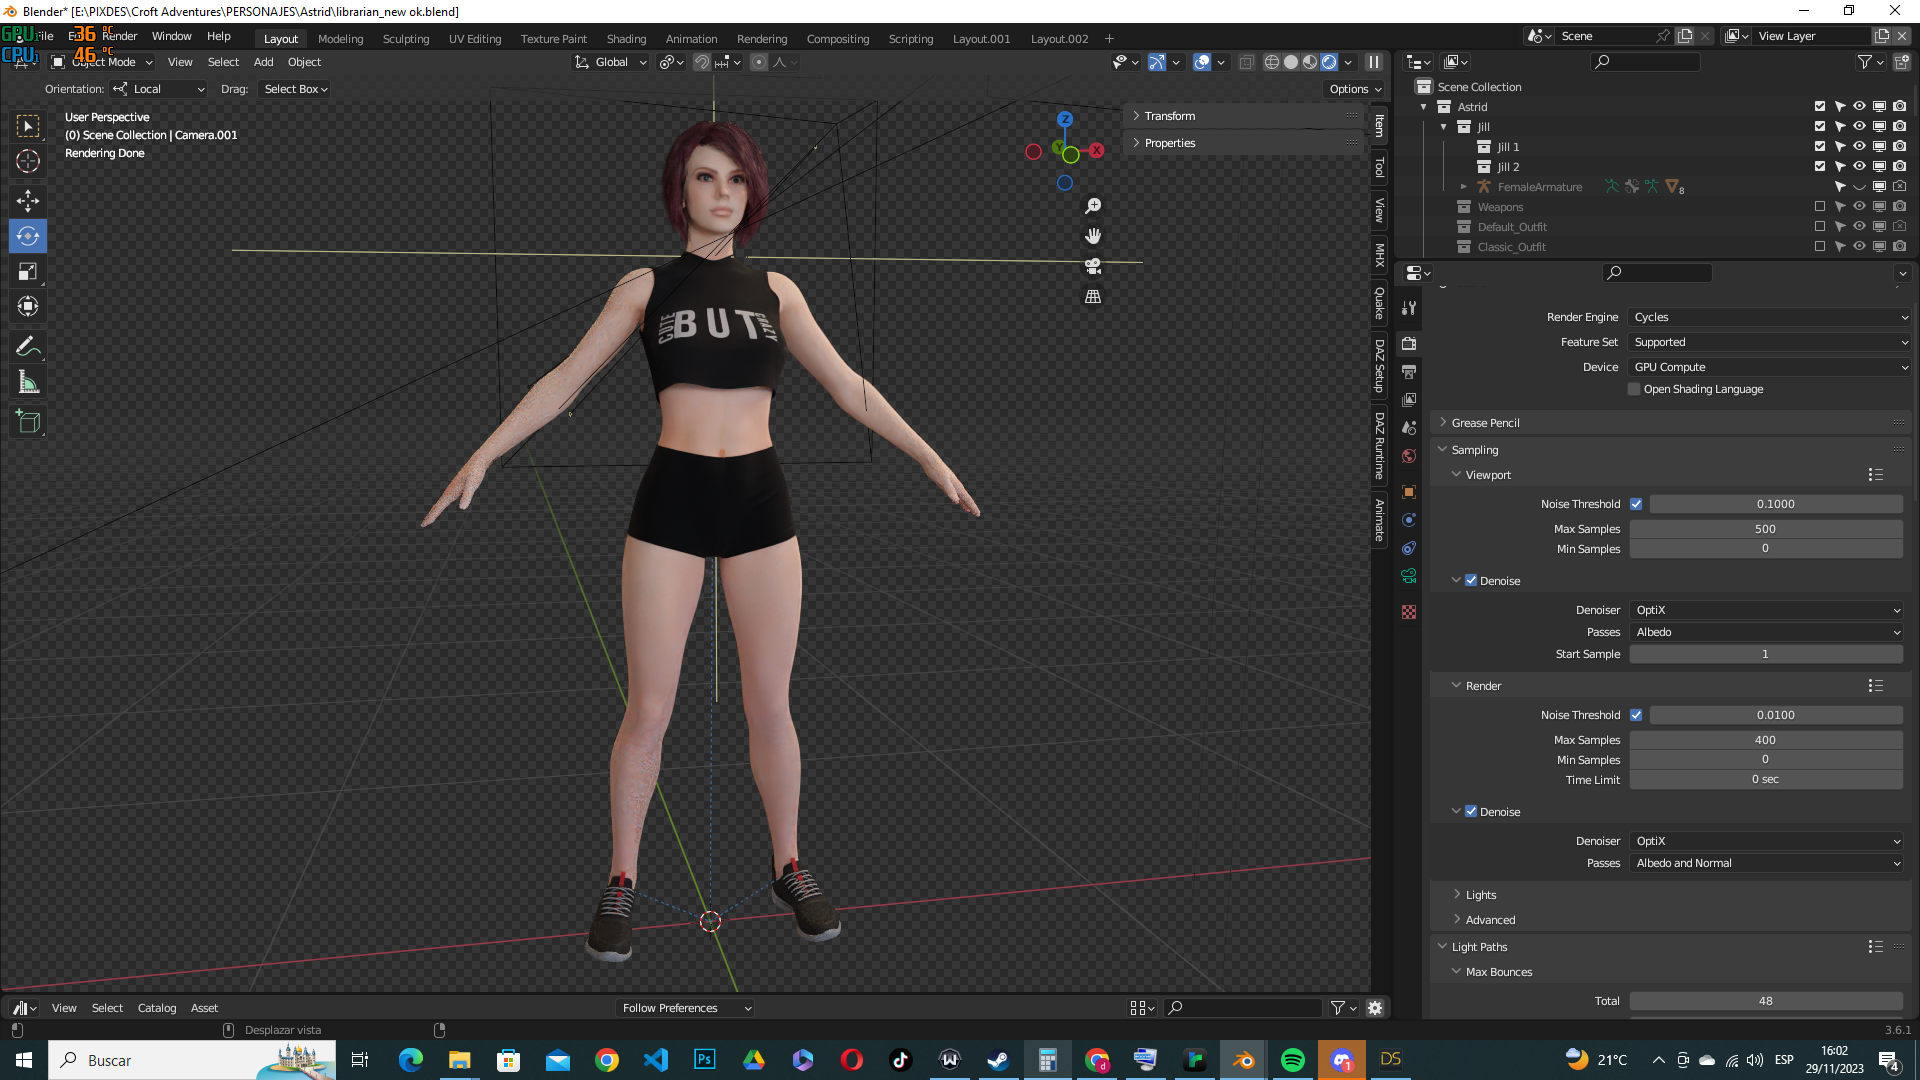Click the viewport zoom magnifier icon

(x=1093, y=206)
